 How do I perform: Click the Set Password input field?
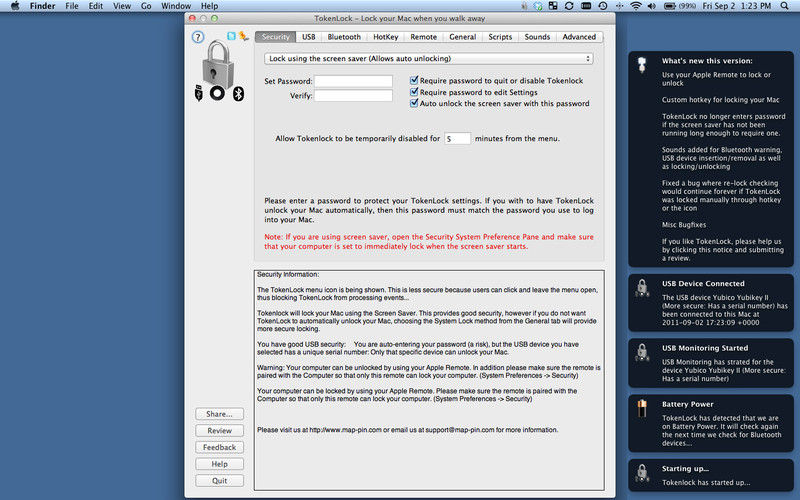pos(353,81)
